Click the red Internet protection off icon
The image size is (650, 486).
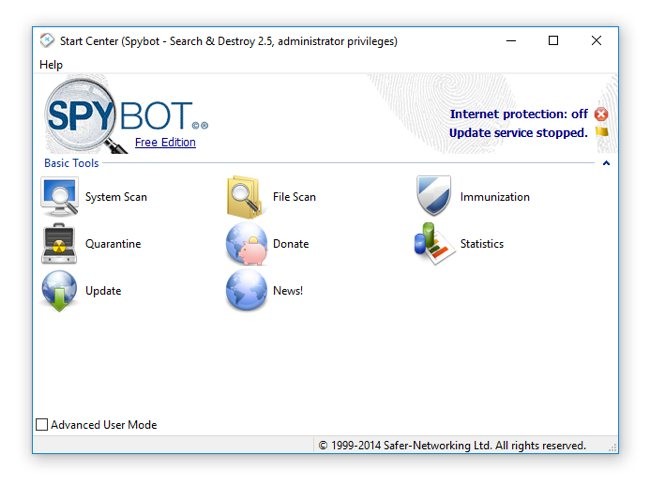(x=601, y=114)
